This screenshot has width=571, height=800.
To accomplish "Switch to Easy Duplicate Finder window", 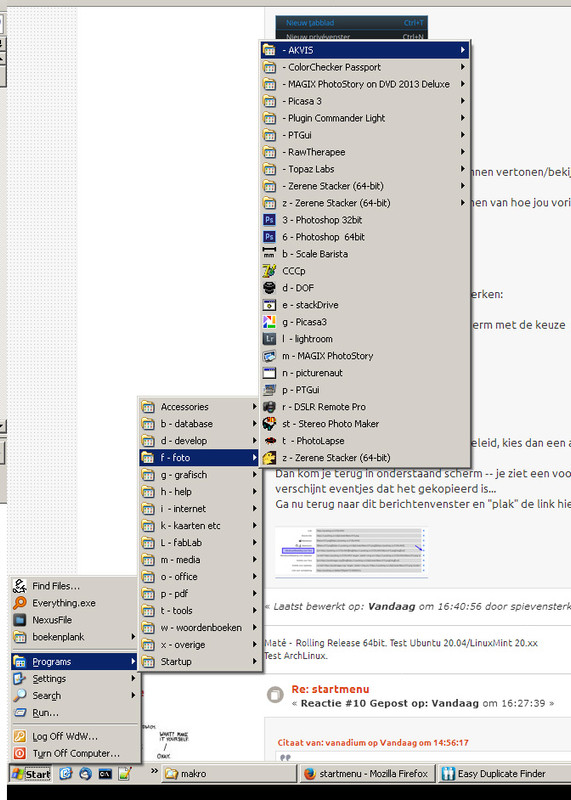I will click(x=504, y=774).
